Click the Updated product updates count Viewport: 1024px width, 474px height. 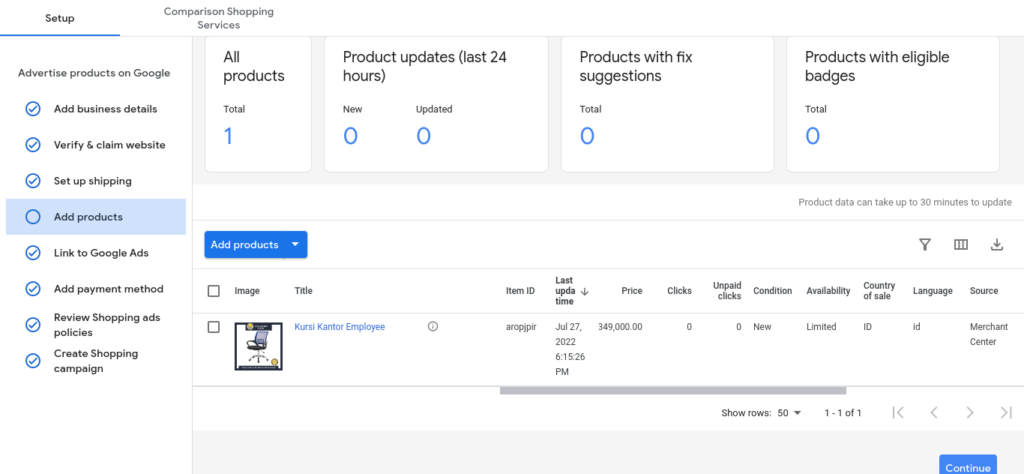[x=423, y=136]
